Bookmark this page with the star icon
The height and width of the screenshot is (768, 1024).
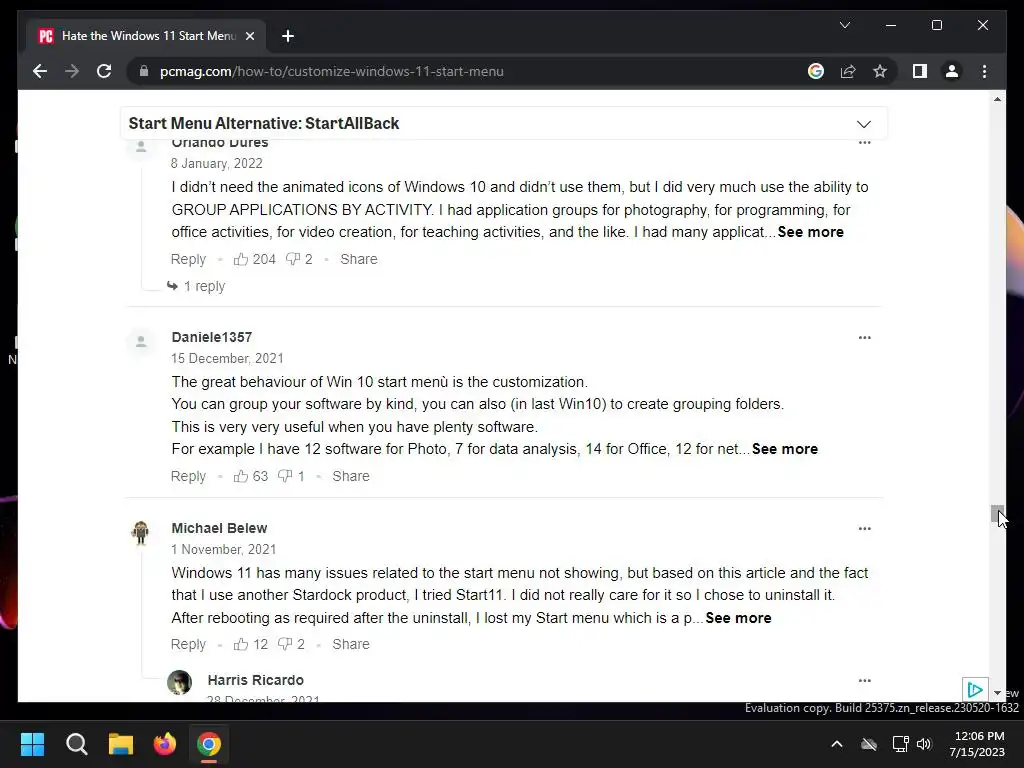(x=880, y=71)
